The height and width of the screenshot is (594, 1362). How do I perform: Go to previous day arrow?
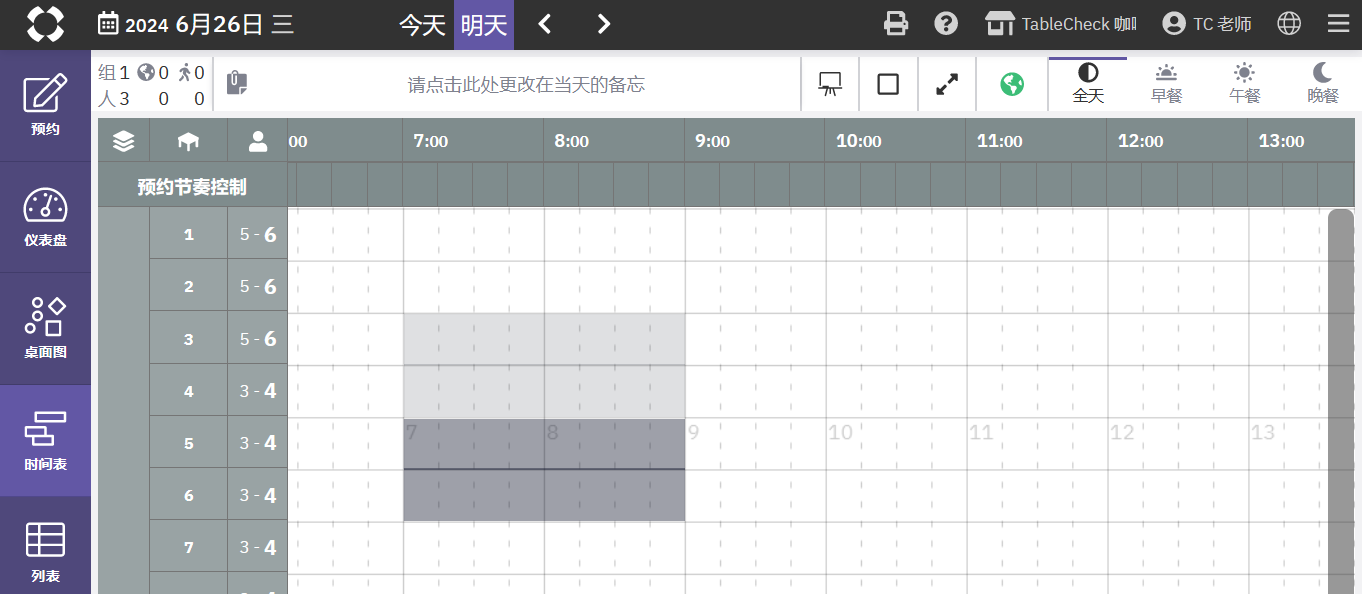click(545, 24)
